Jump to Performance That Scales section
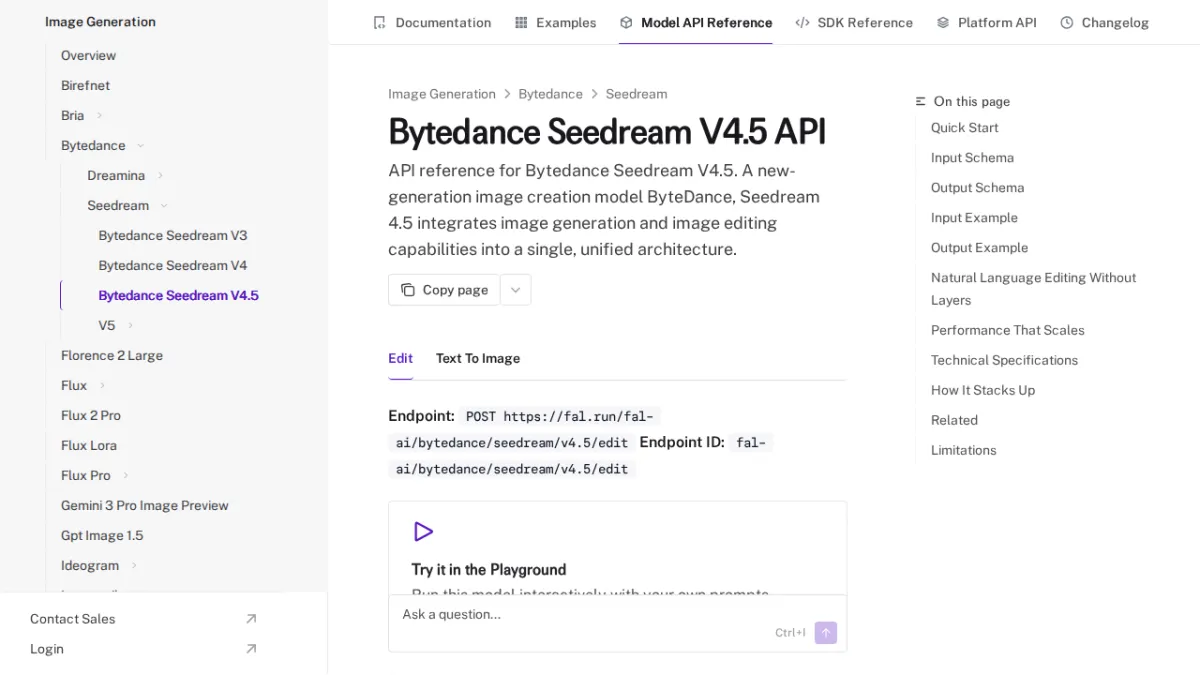 1007,330
